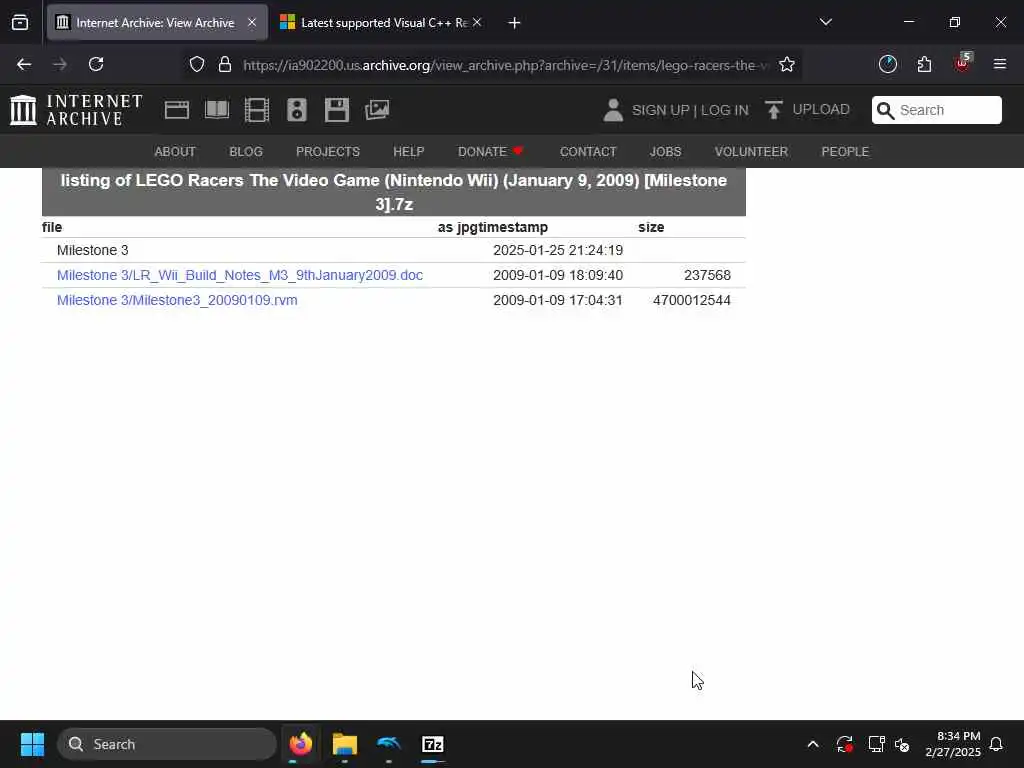Open a new browser tab
Image resolution: width=1024 pixels, height=768 pixels.
[515, 23]
